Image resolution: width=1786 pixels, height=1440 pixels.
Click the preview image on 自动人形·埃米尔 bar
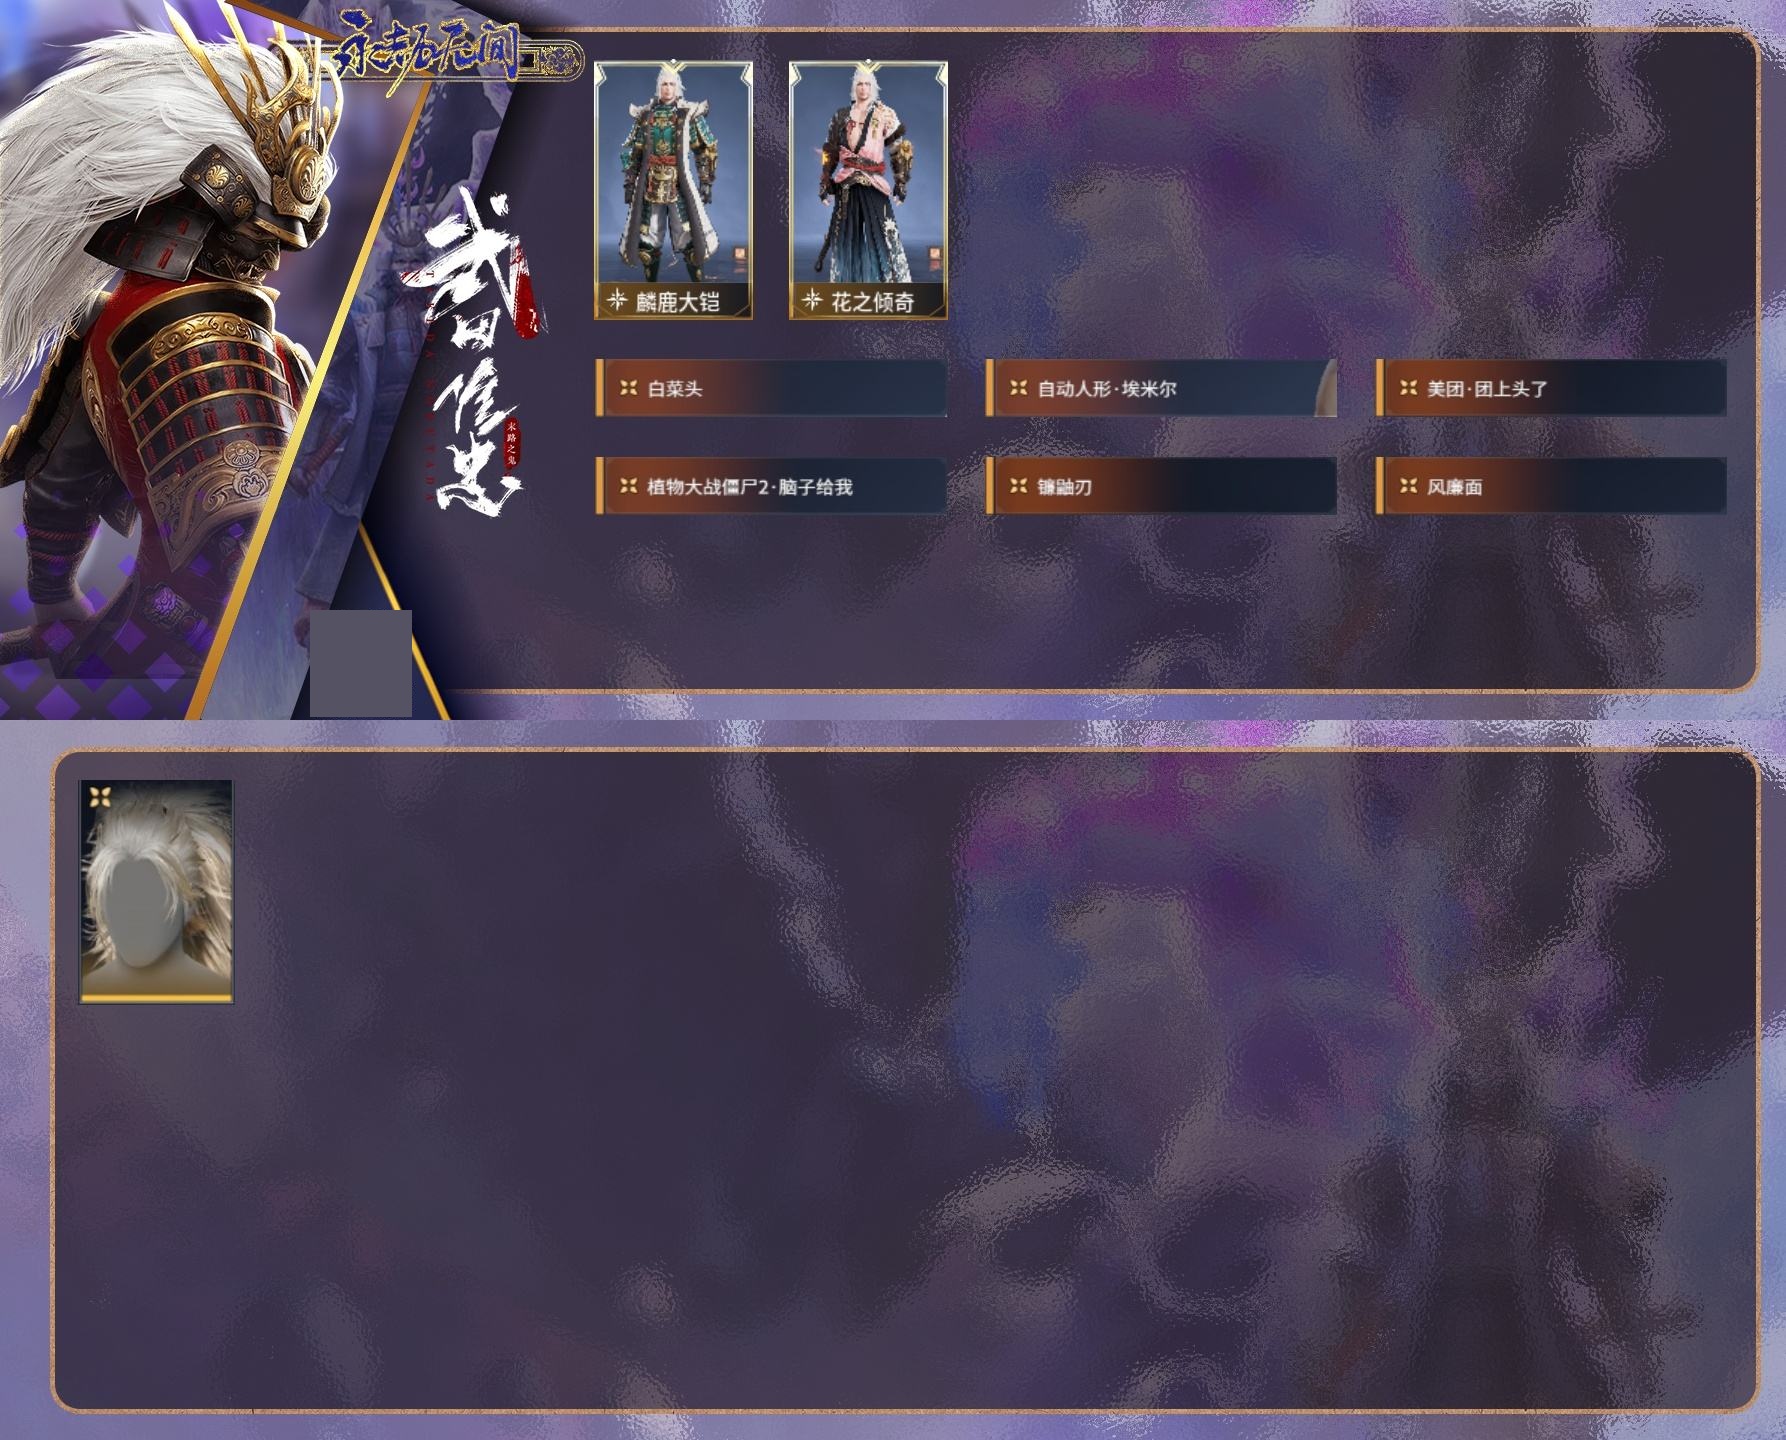click(x=1324, y=388)
